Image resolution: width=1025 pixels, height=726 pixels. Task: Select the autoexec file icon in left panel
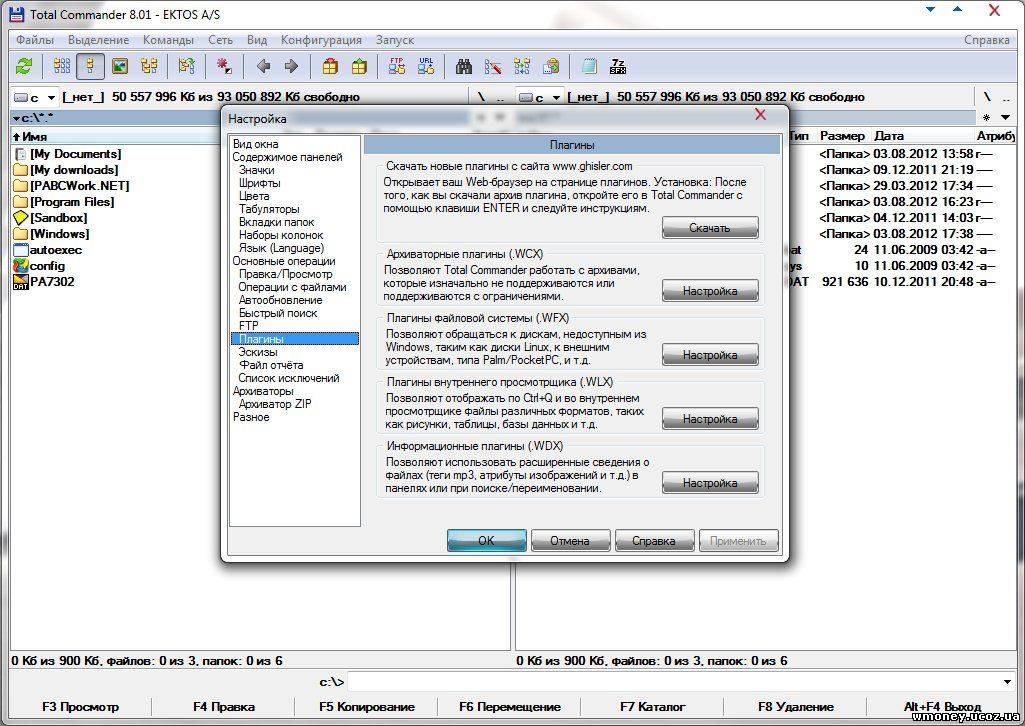pos(20,250)
